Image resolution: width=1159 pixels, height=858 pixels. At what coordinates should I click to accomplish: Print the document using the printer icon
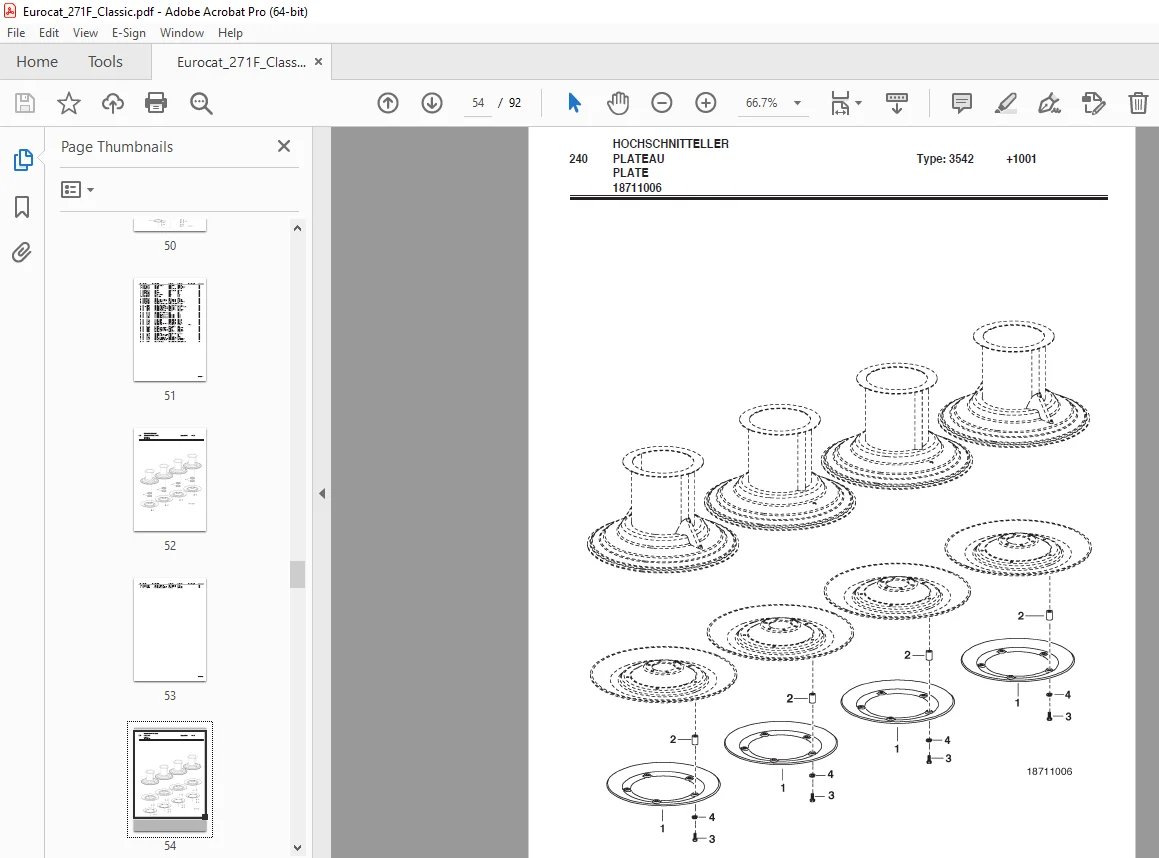[x=156, y=103]
